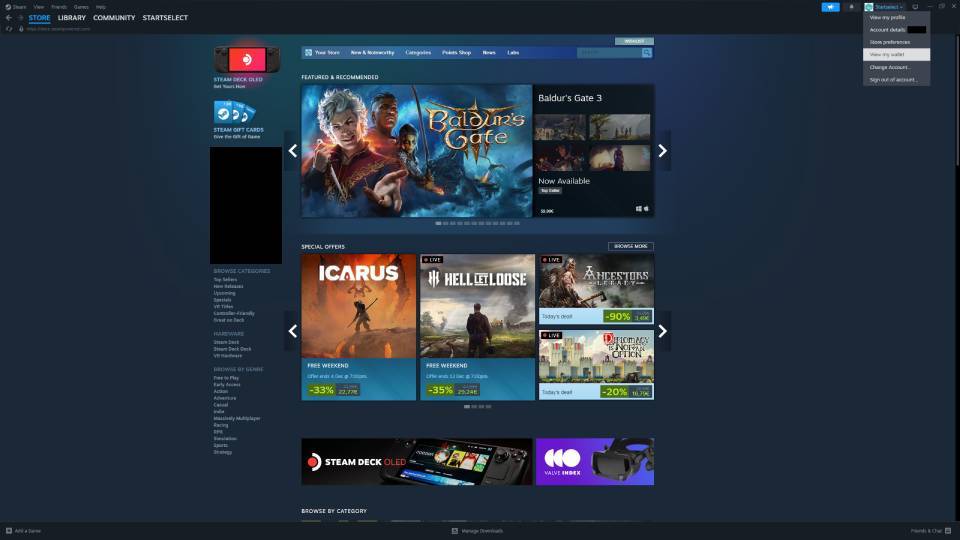This screenshot has width=960, height=540.
Task: Click the store search field
Action: [x=609, y=53]
